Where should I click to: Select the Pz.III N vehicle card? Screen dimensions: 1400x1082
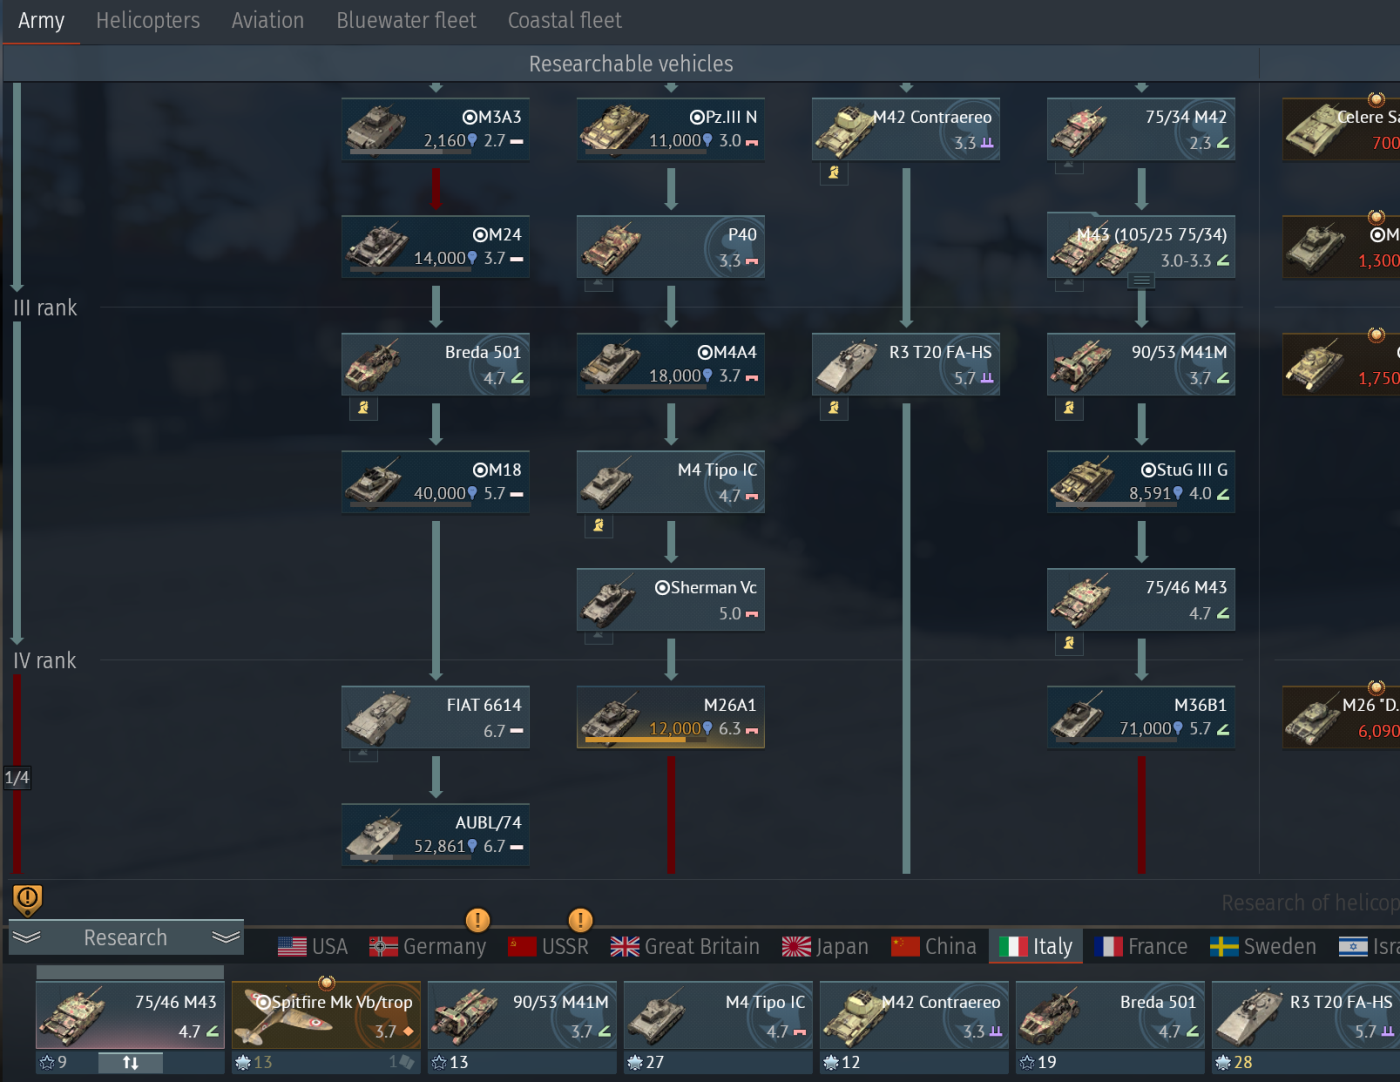coord(671,129)
